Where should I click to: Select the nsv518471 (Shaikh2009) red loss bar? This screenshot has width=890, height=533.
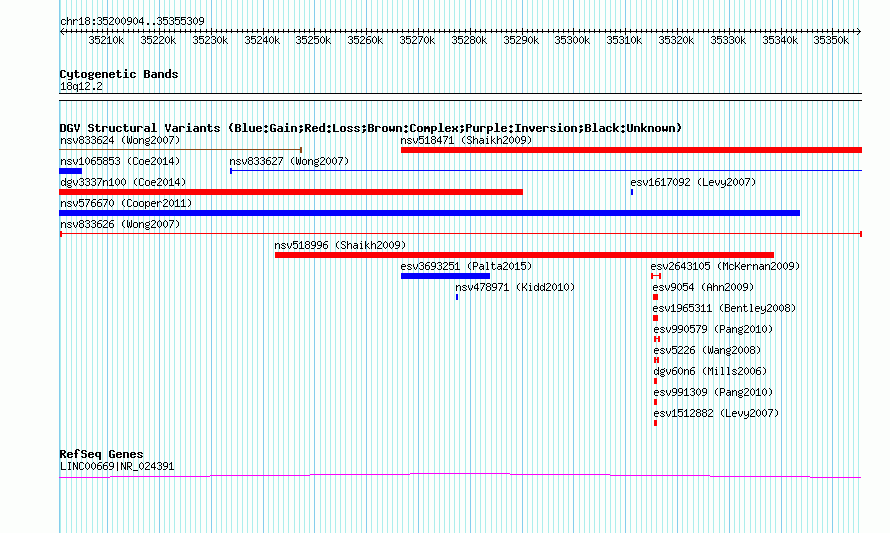click(631, 150)
